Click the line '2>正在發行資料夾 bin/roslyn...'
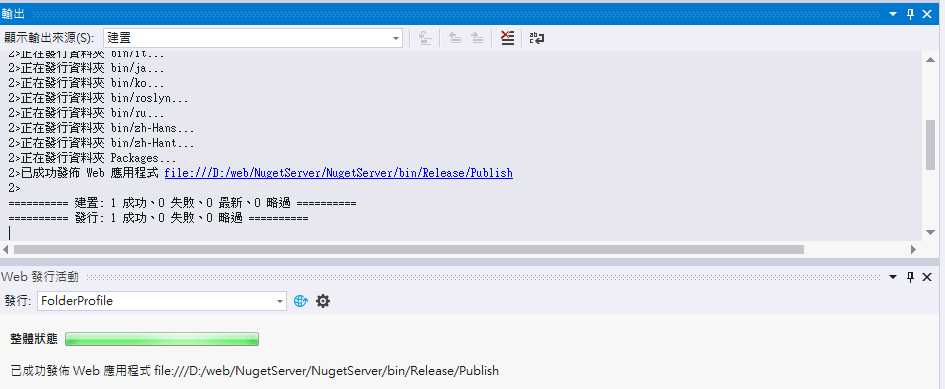 pos(99,98)
